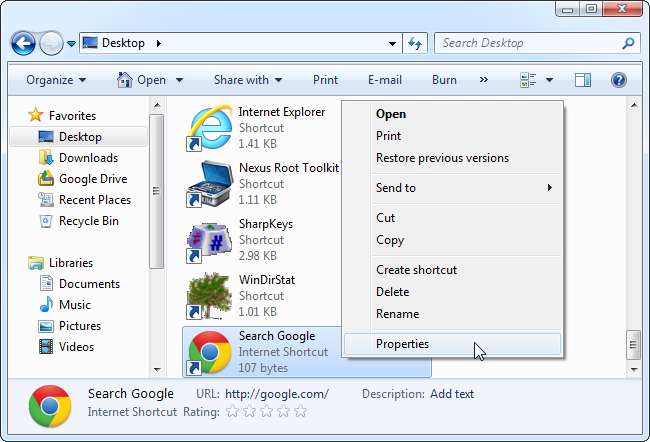Open the recent pages dropdown arrow
This screenshot has height=442, width=650.
71,44
